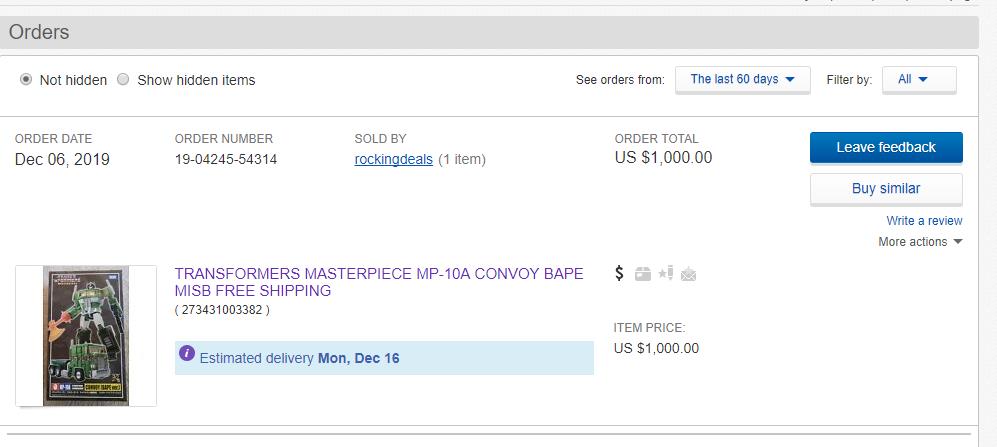Open the Filter by All dropdown
Viewport: 997px width, 447px height.
[918, 79]
